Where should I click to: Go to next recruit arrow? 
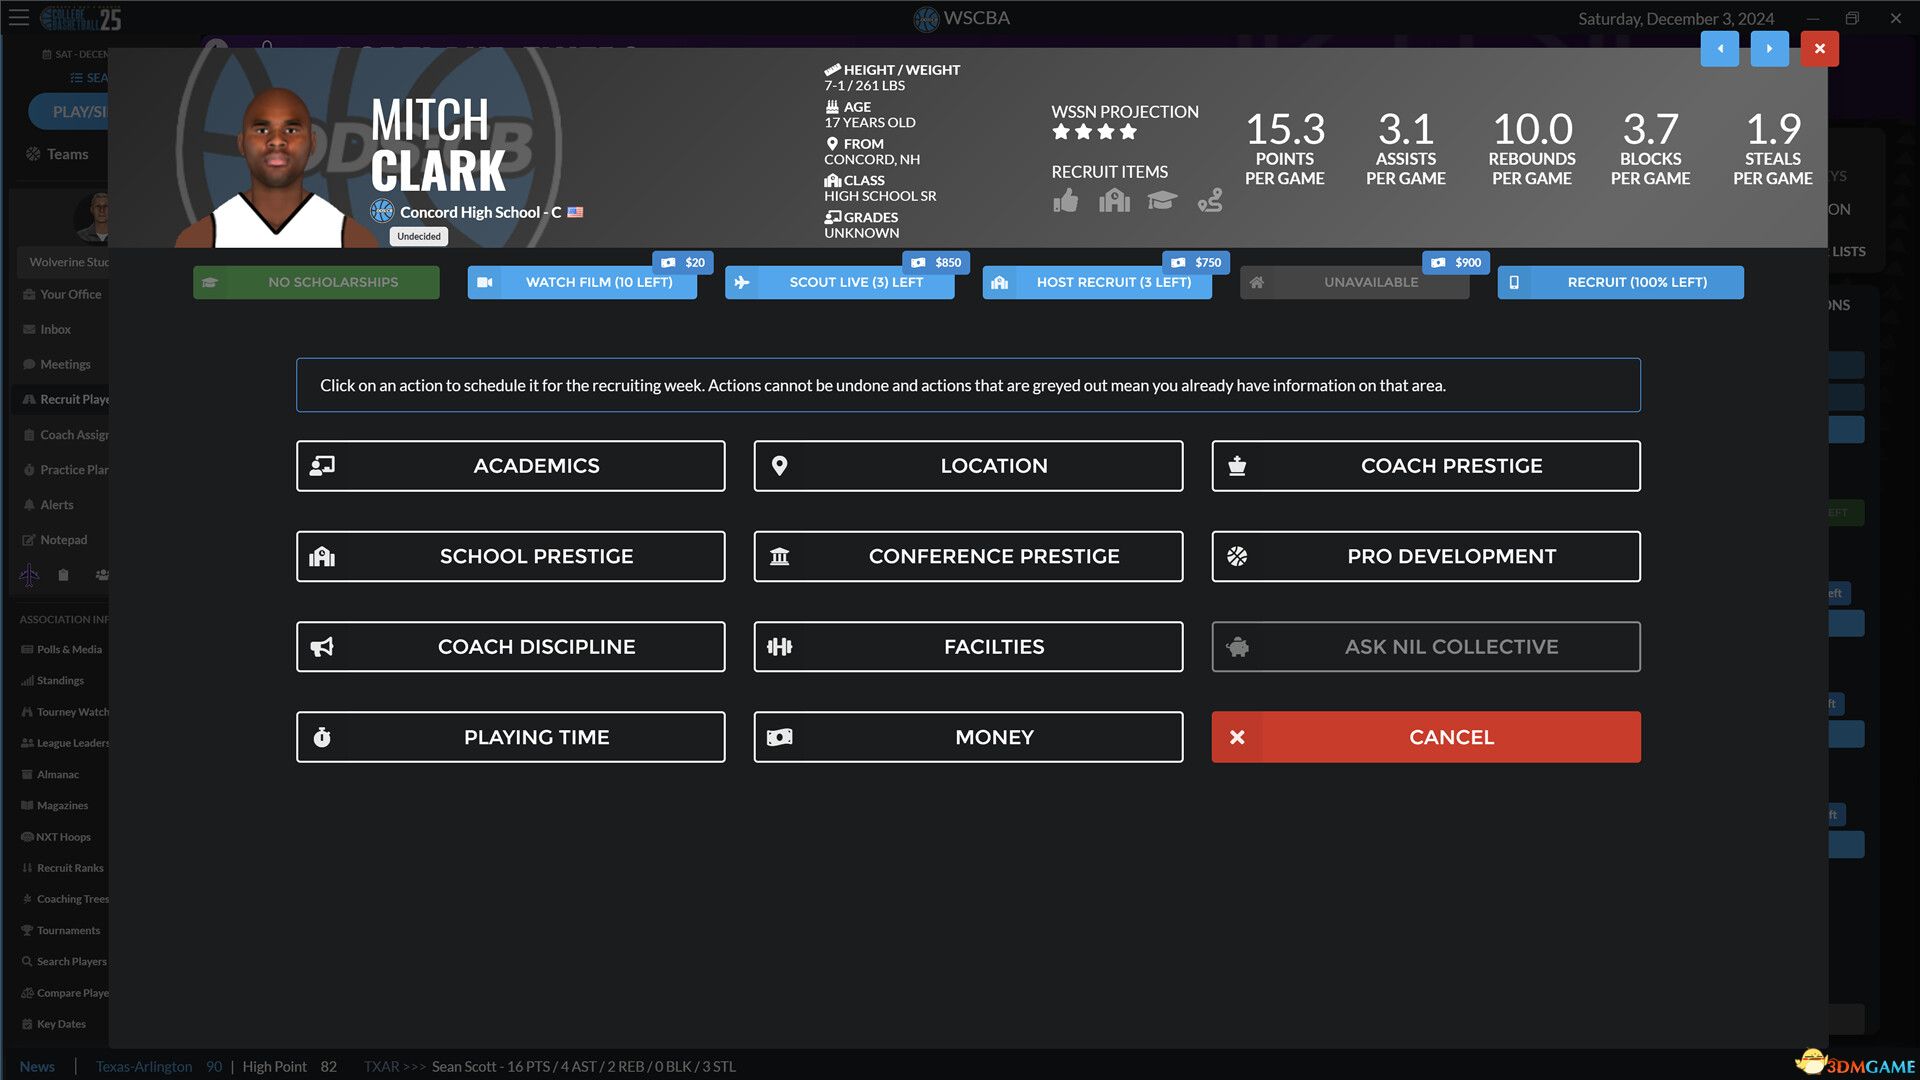pyautogui.click(x=1769, y=48)
